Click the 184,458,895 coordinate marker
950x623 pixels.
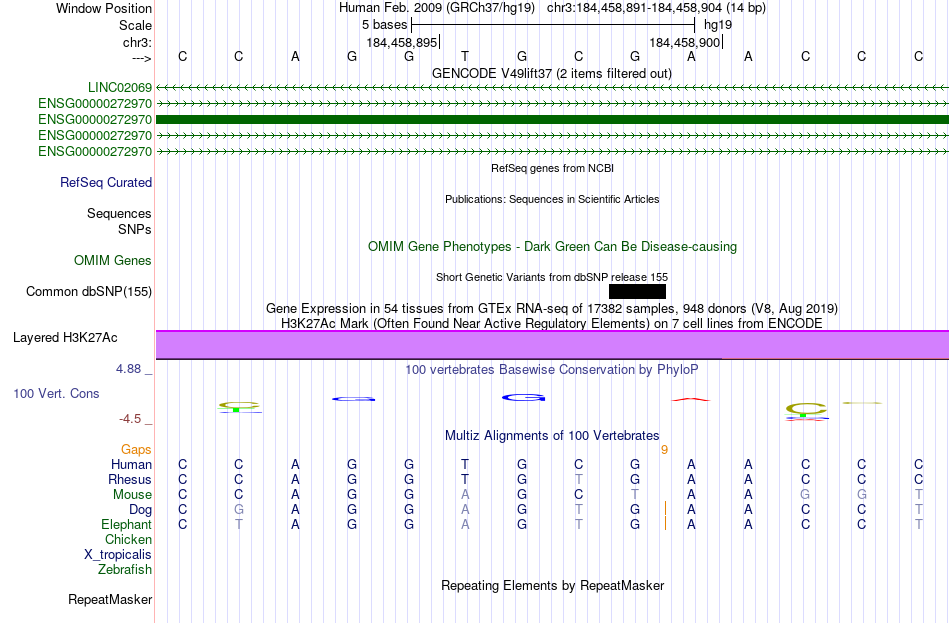tap(402, 42)
